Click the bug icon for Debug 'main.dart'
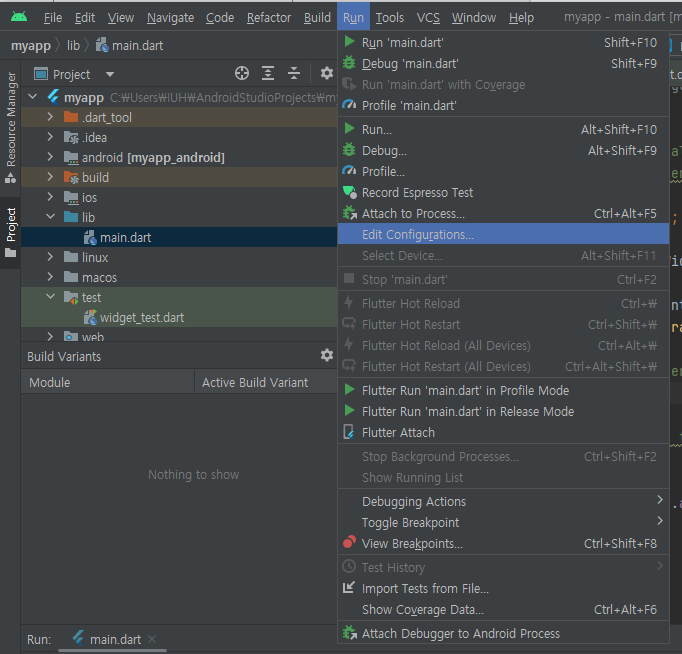 pos(349,63)
